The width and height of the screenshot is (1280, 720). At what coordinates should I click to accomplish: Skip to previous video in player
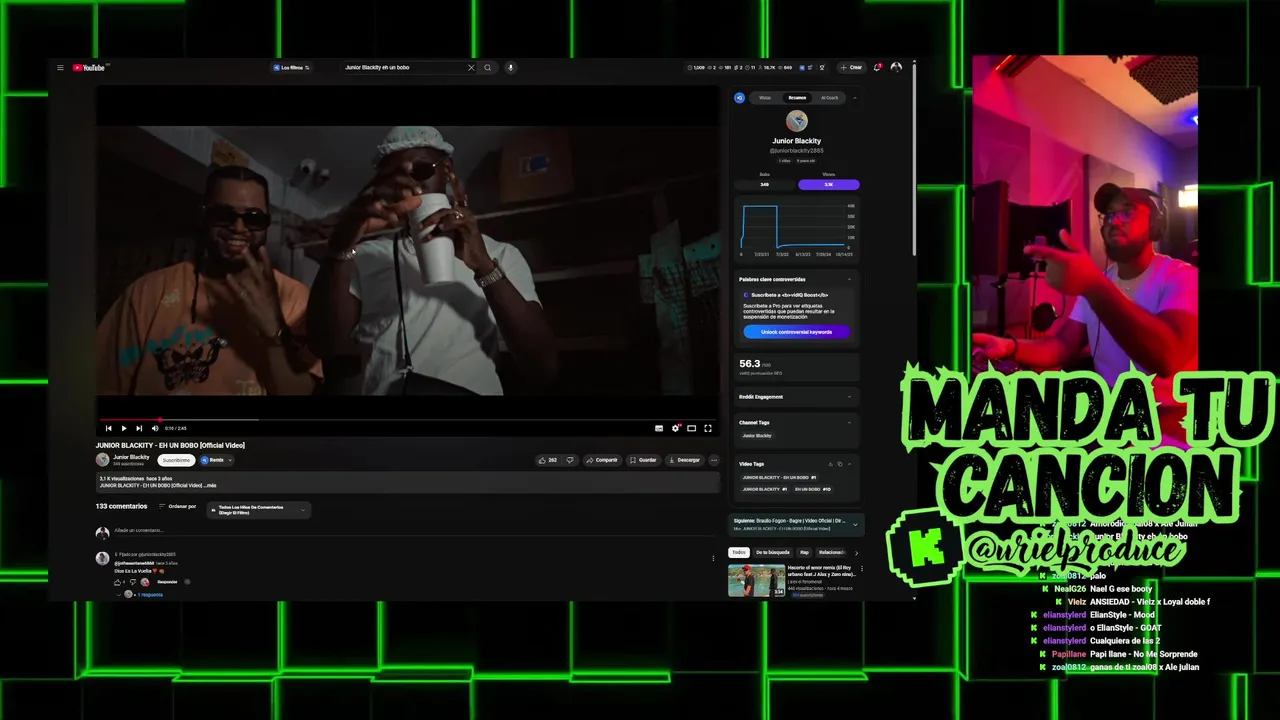coord(109,428)
